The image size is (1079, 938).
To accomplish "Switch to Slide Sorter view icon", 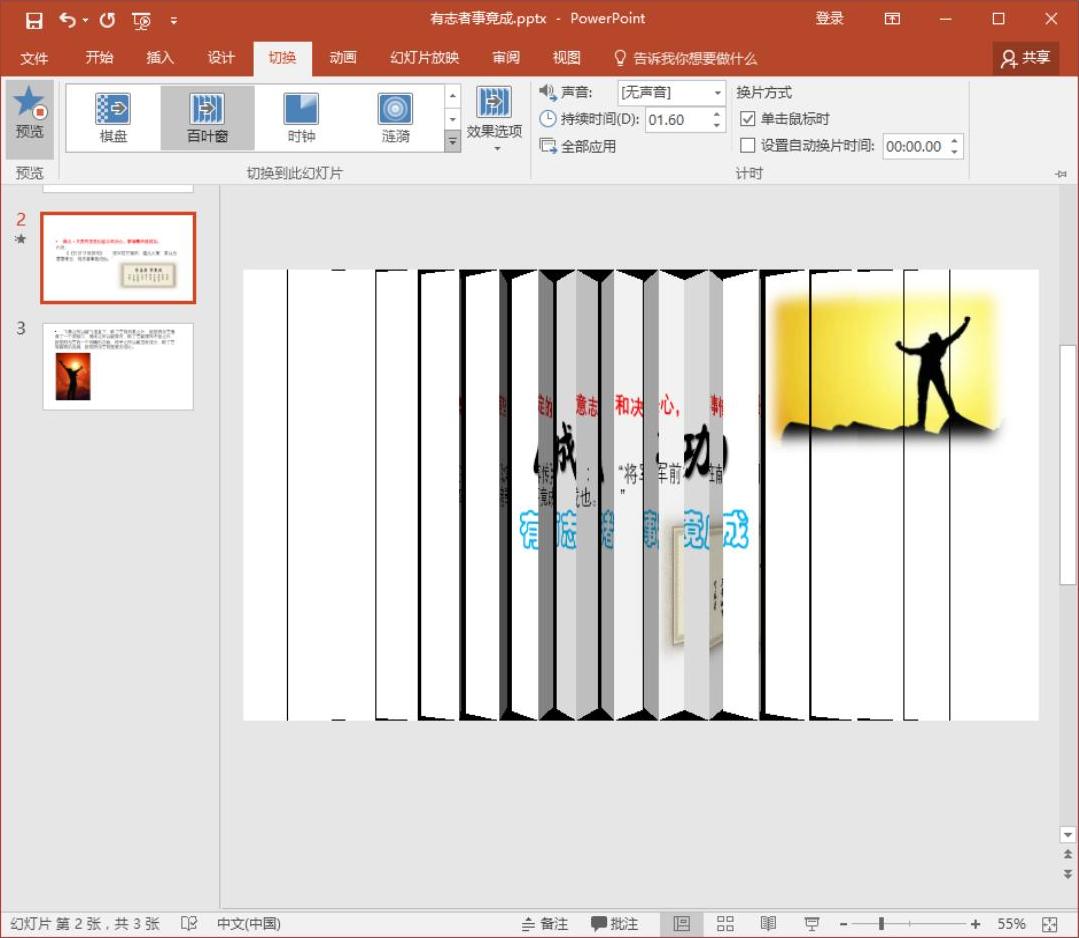I will (725, 924).
